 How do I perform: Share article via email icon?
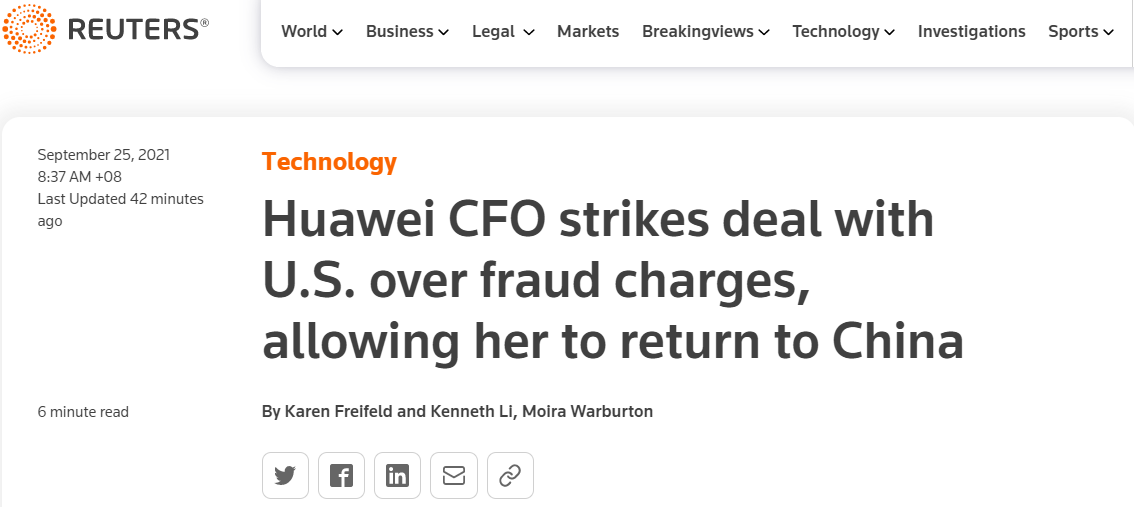(x=454, y=476)
